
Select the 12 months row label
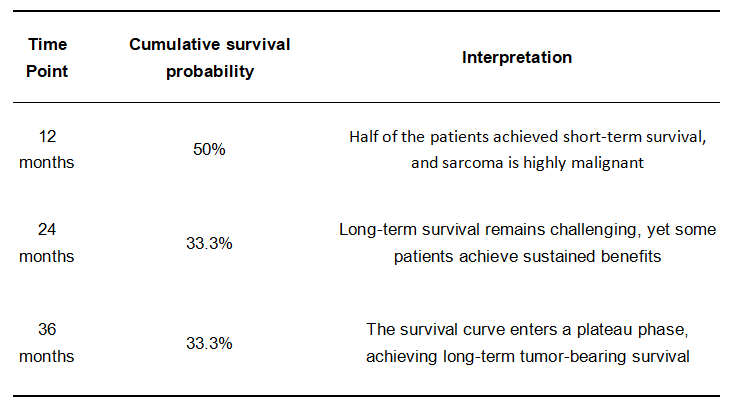47,149
